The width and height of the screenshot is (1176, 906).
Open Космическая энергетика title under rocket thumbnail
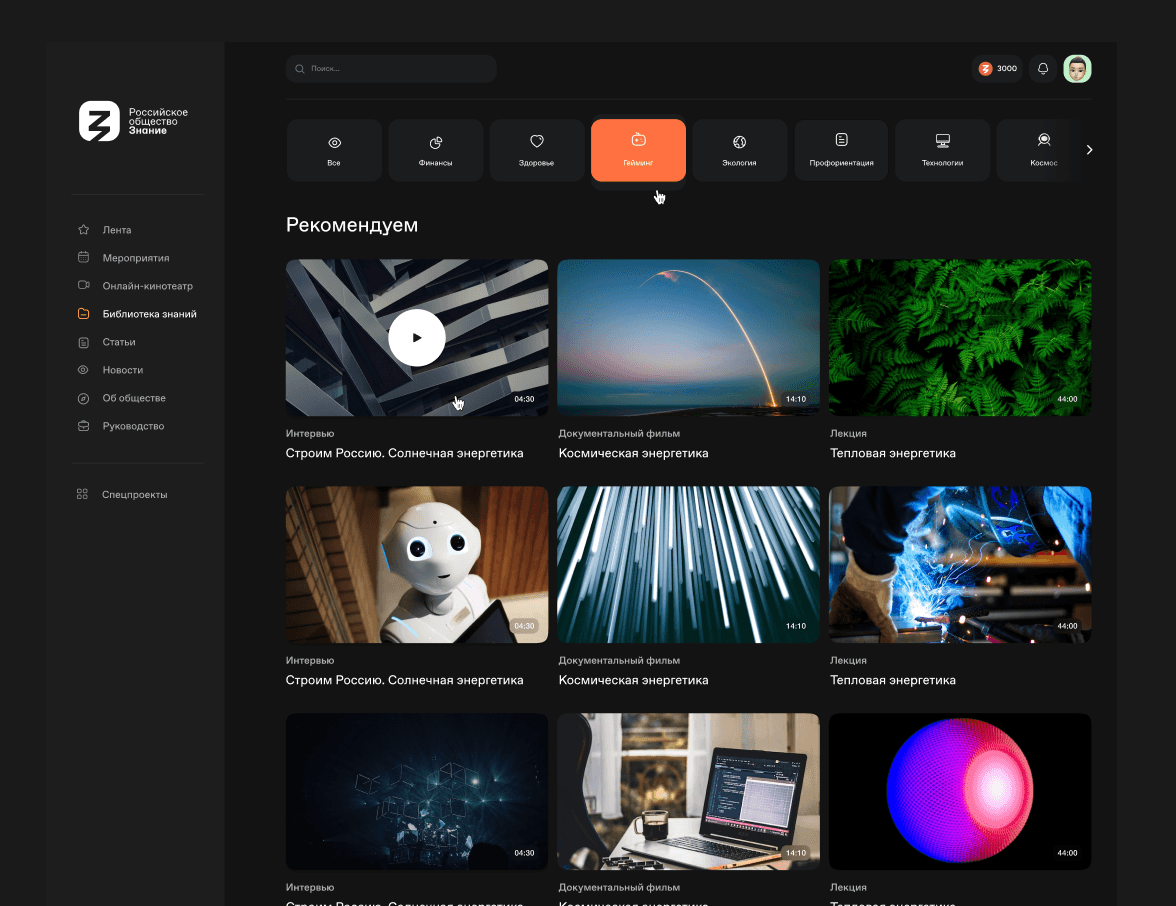[634, 453]
